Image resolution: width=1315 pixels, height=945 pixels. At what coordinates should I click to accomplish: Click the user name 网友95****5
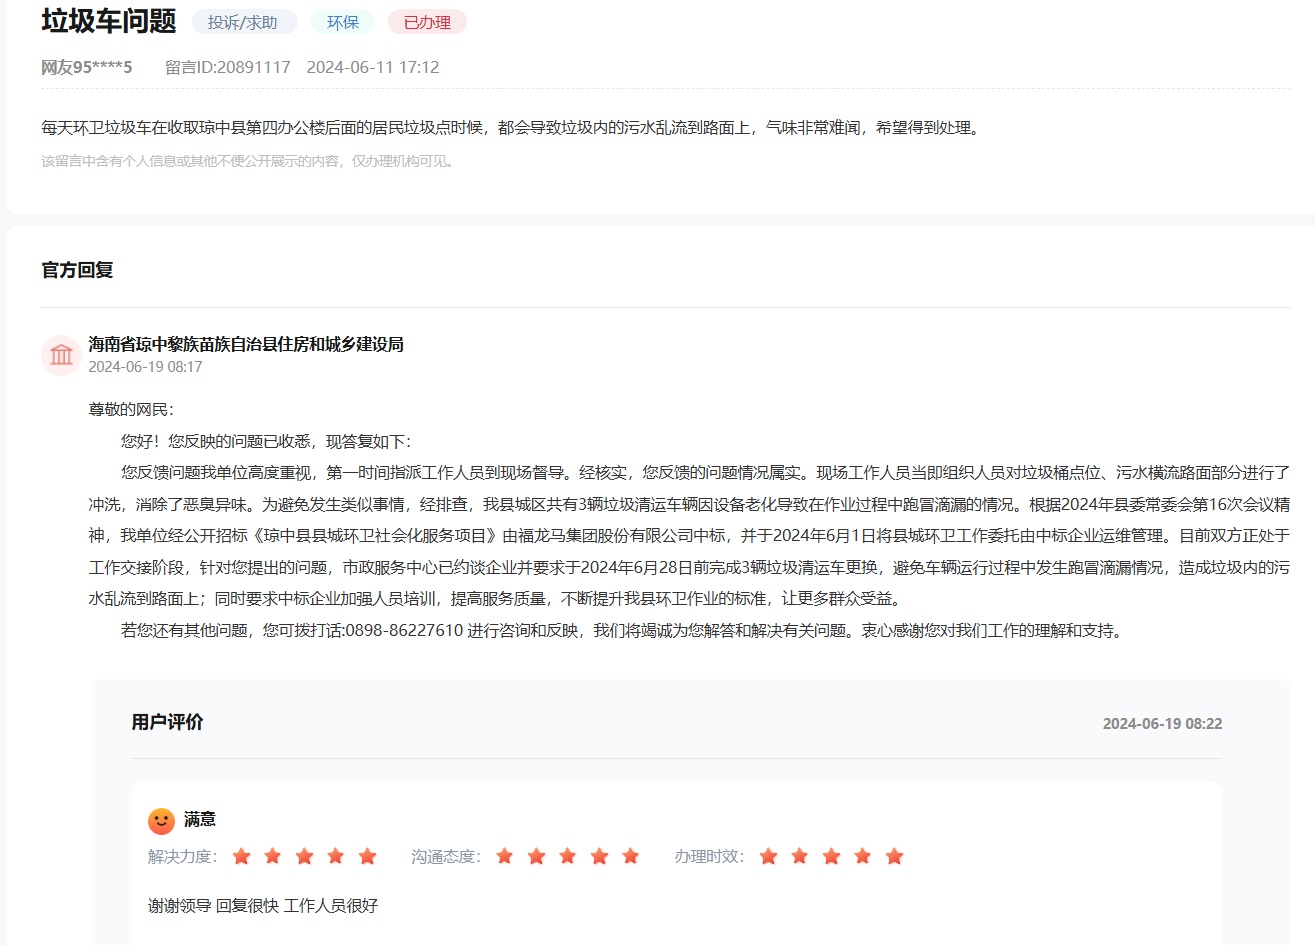(x=87, y=67)
